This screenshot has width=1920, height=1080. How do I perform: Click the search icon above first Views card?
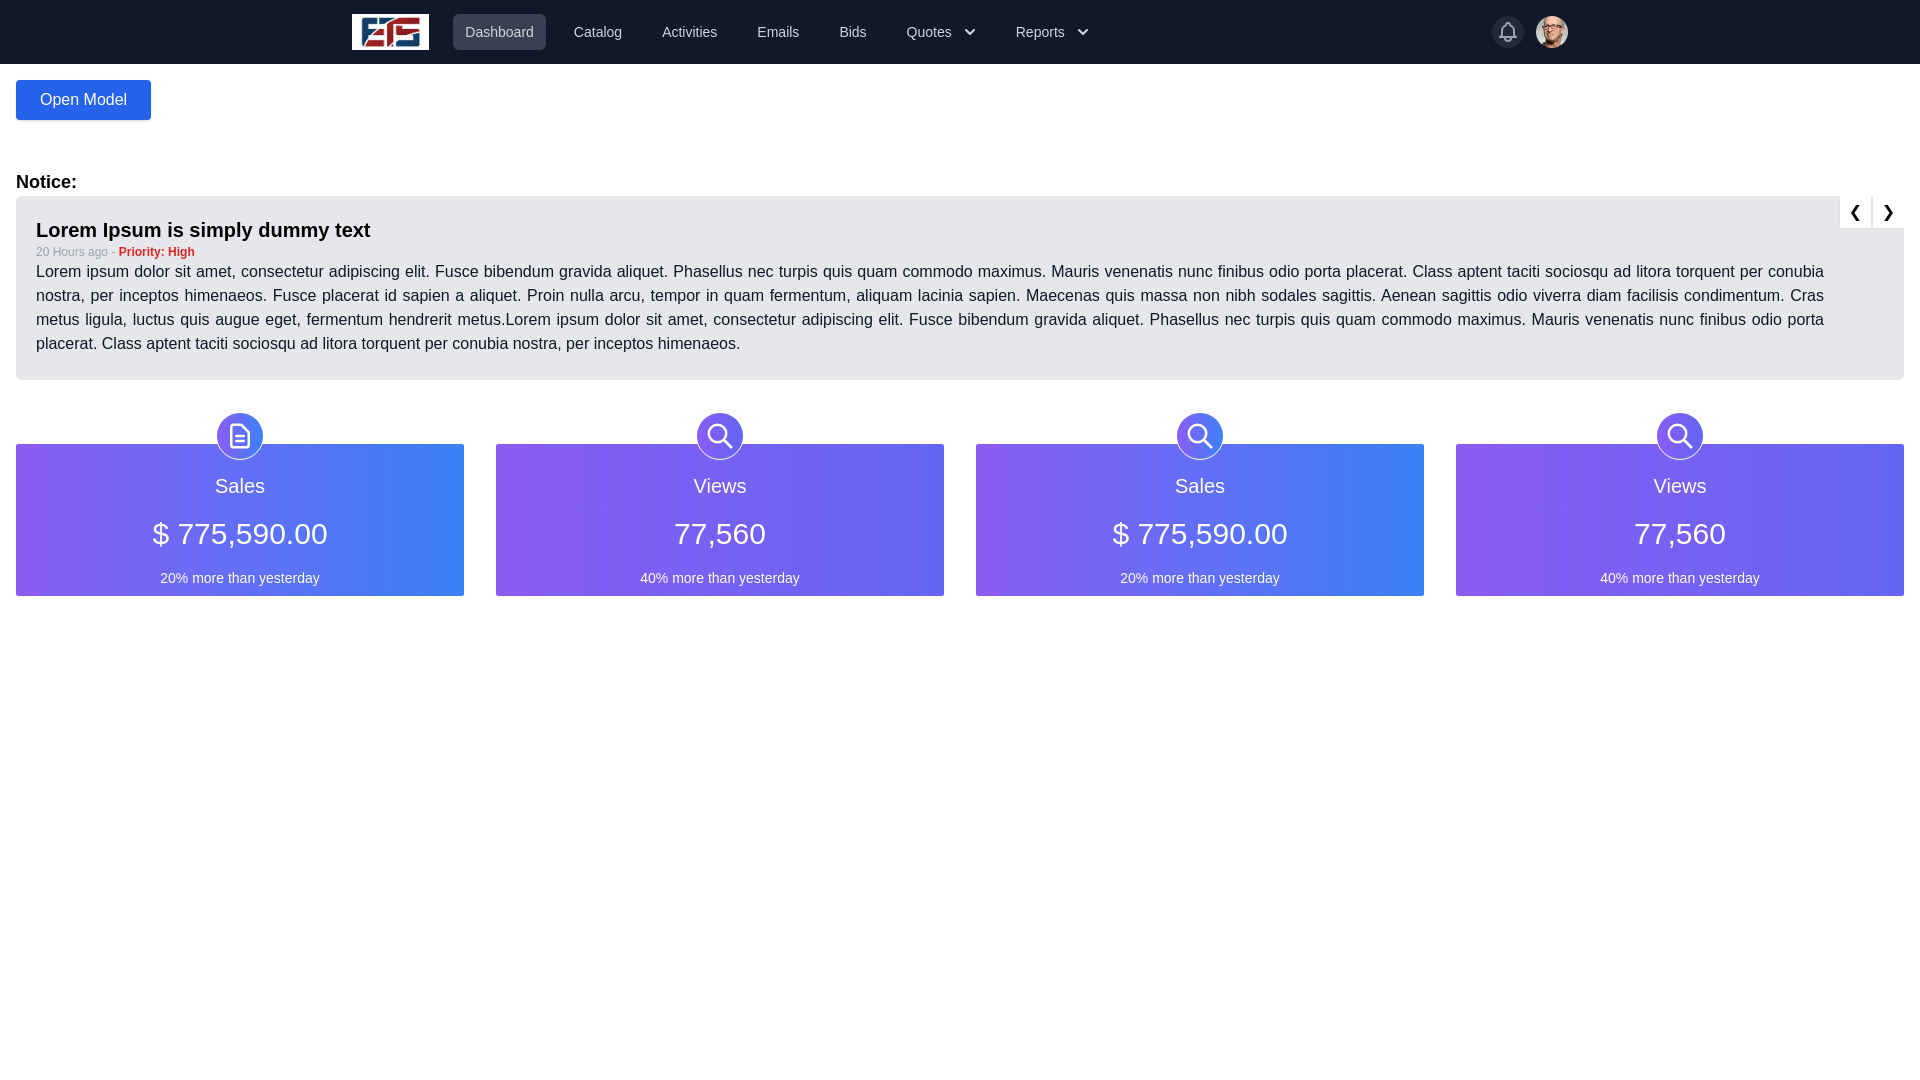coord(720,436)
